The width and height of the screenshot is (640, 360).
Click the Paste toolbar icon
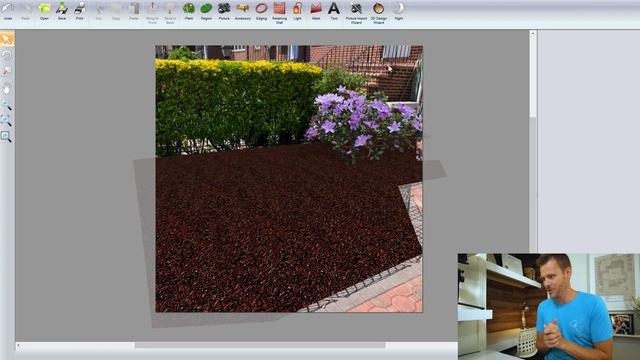133,11
